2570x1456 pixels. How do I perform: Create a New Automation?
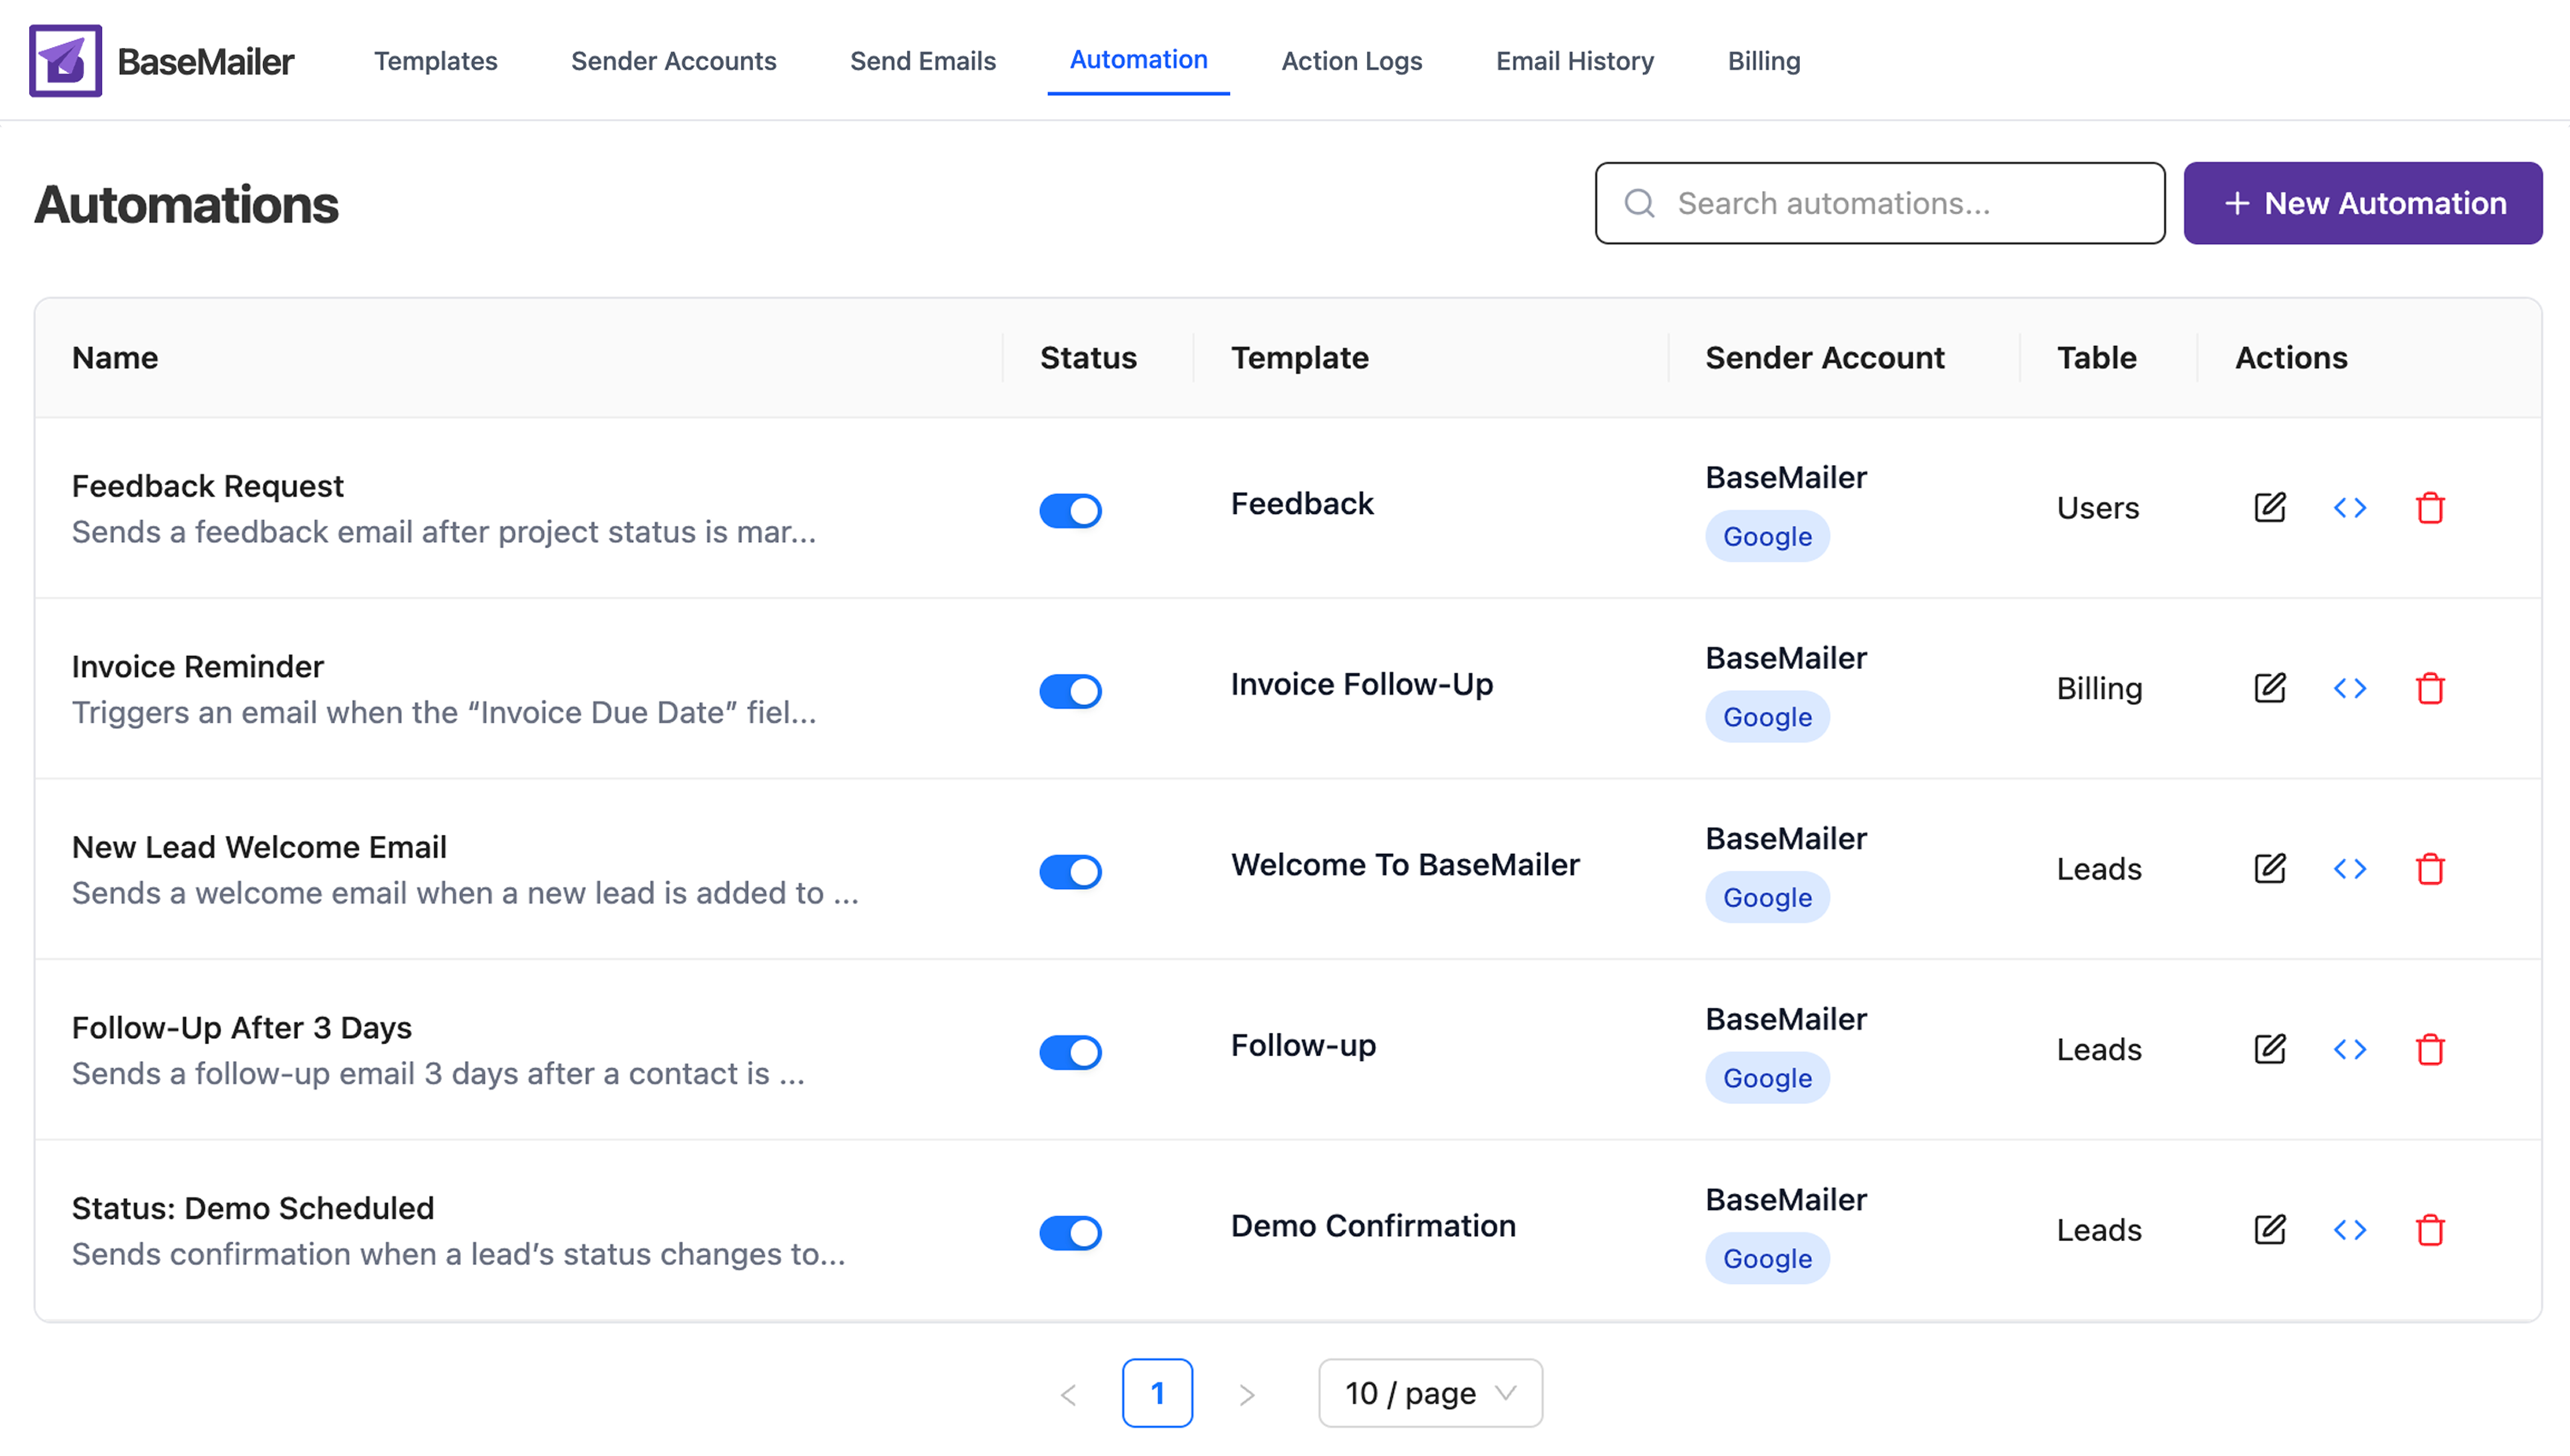click(x=2362, y=203)
